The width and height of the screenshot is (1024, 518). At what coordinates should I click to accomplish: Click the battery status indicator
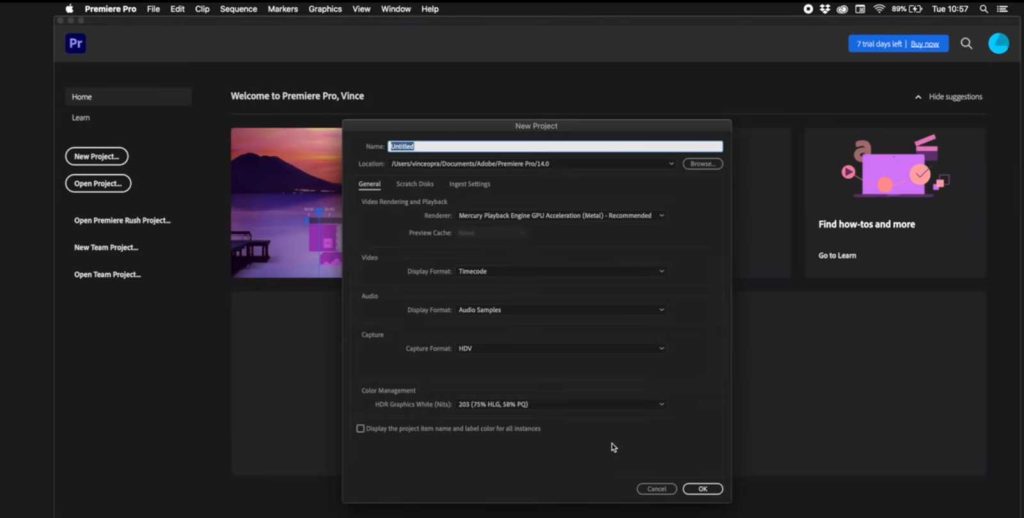coord(906,9)
